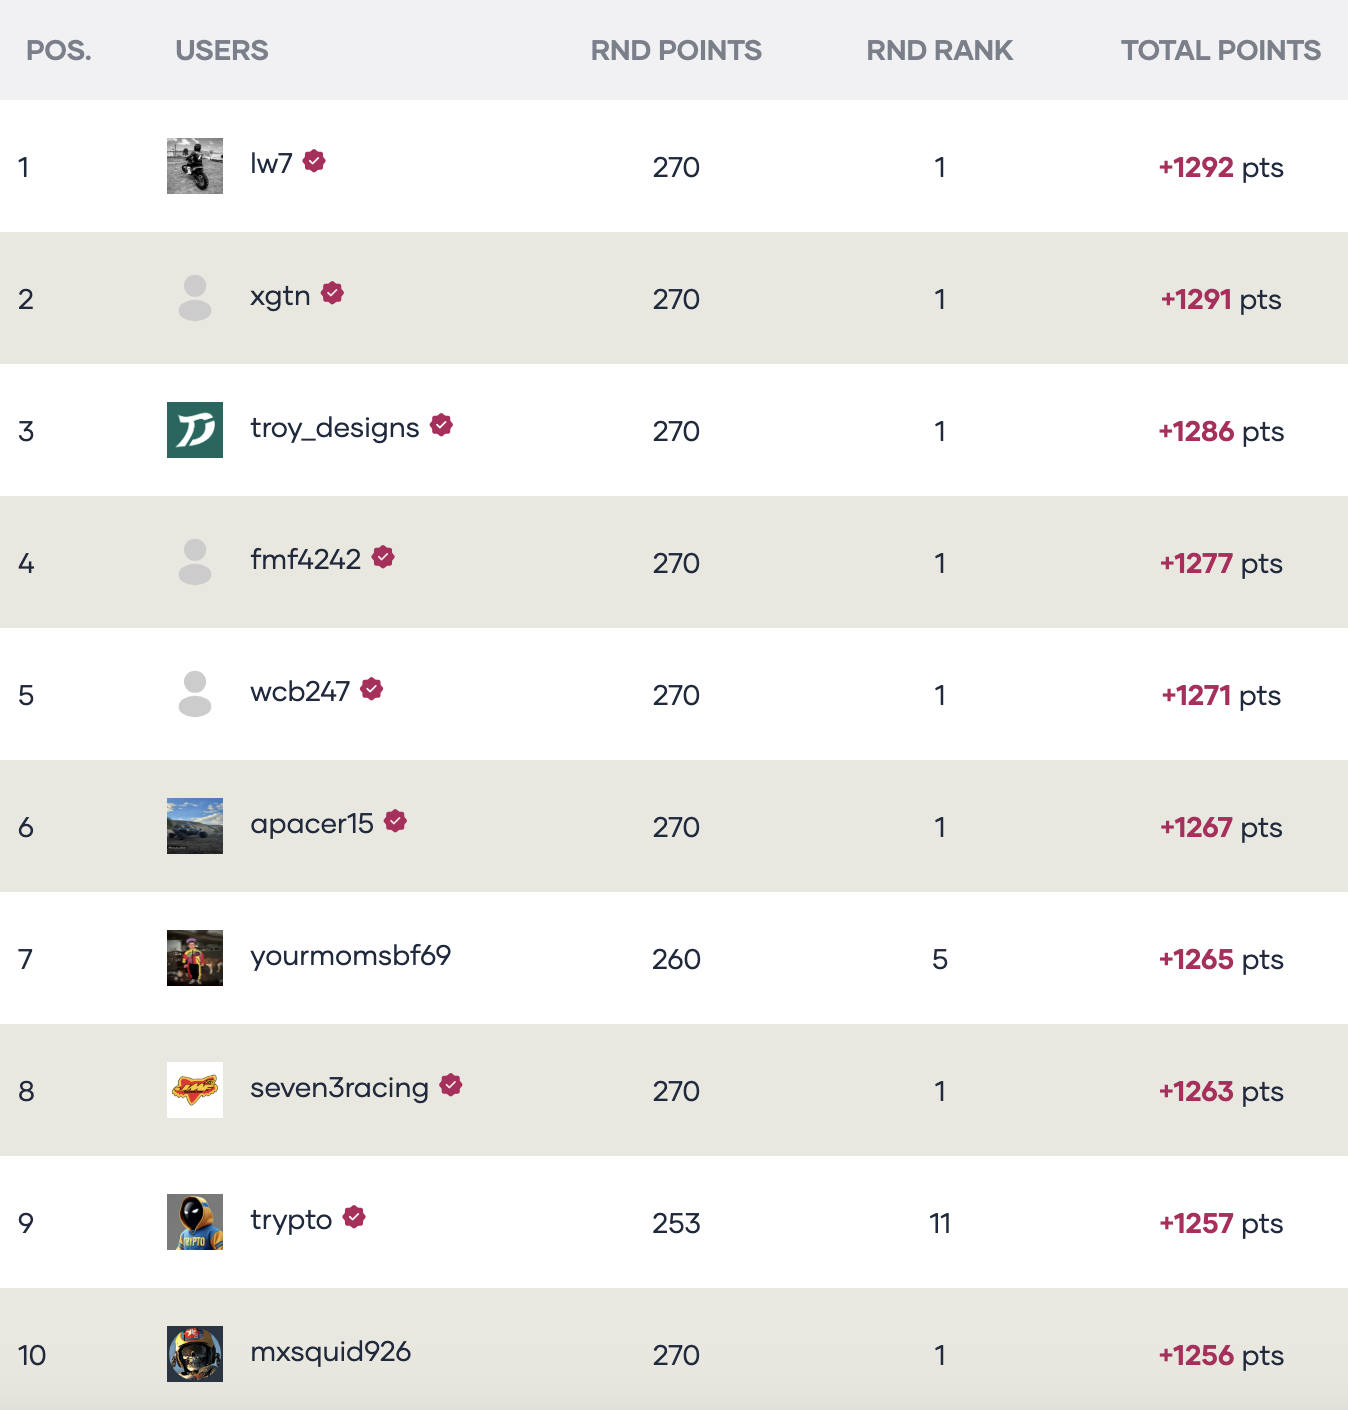Open mxsquid926's skull helmet avatar
Viewport: 1348px width, 1410px height.
click(195, 1354)
